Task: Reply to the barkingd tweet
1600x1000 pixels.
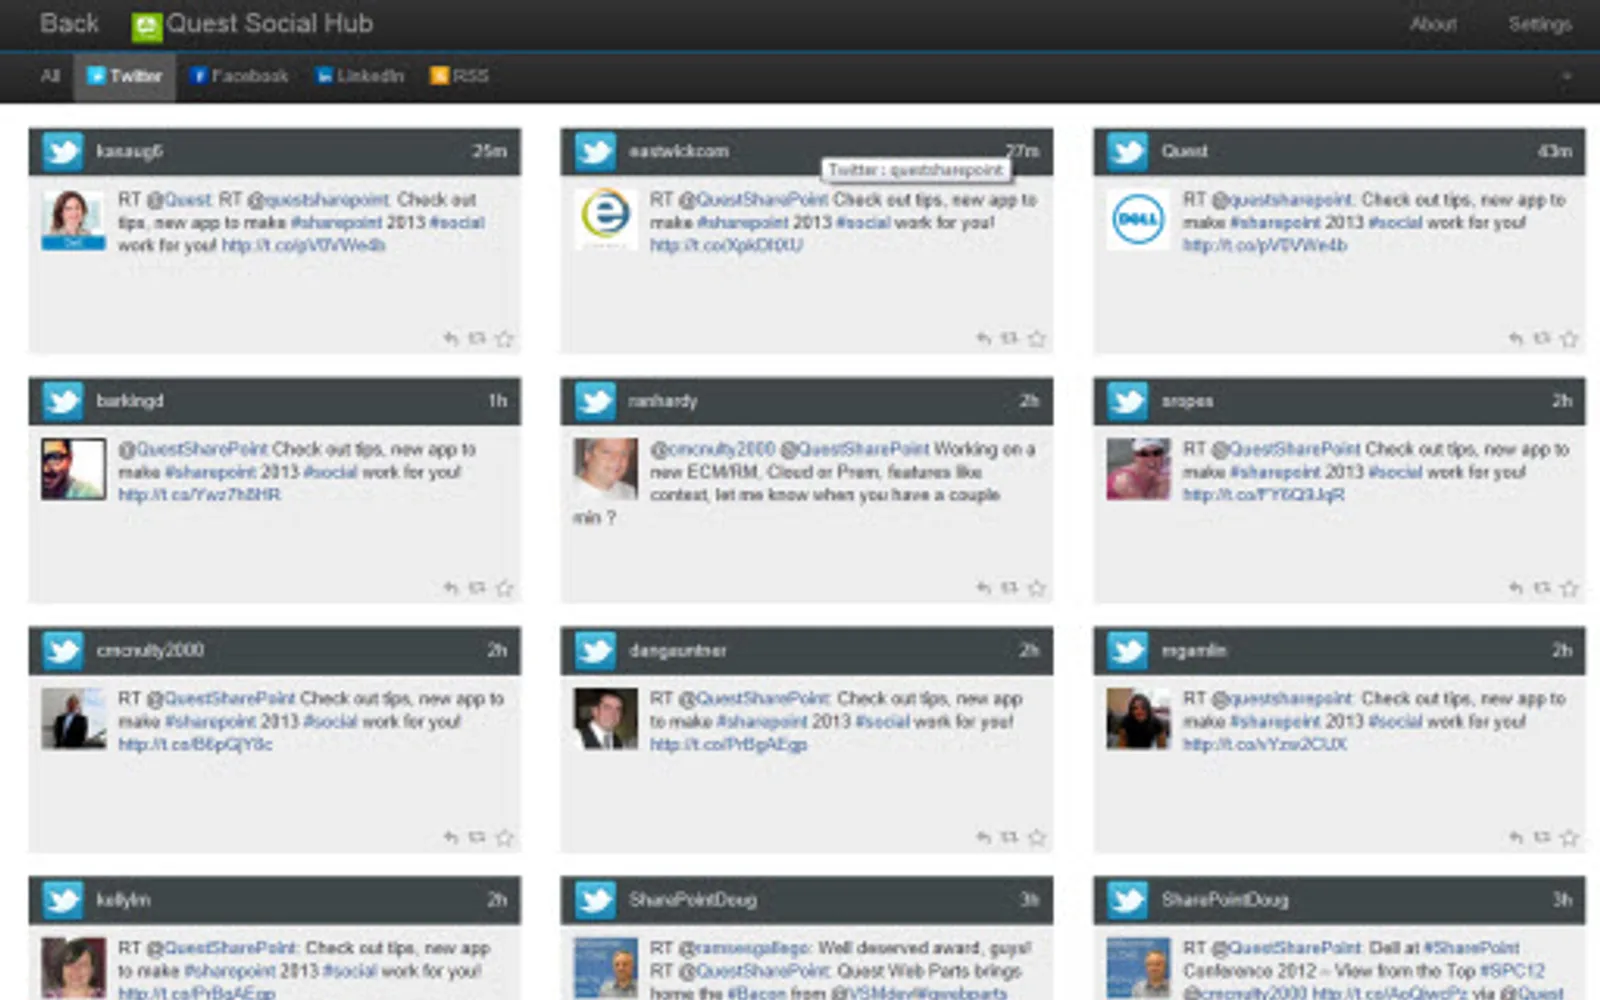Action: (x=451, y=588)
